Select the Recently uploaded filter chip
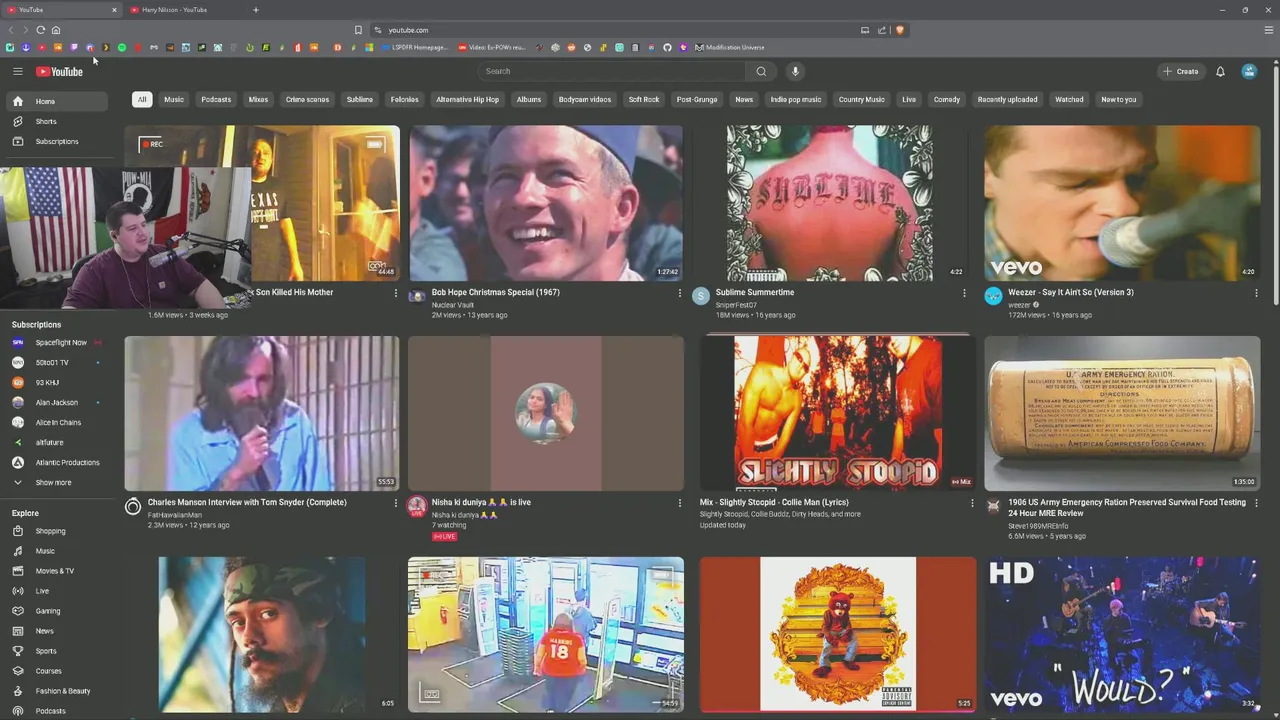1280x720 pixels. [x=1007, y=99]
